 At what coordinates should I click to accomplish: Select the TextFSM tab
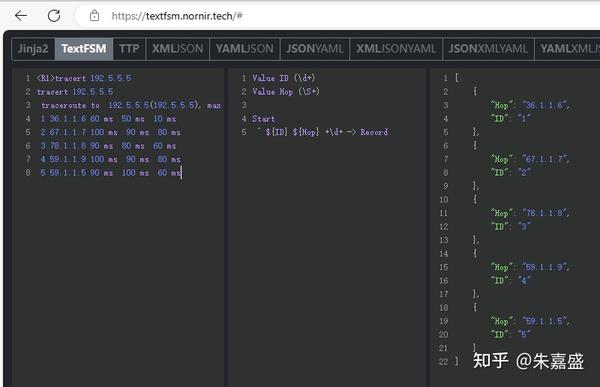[x=84, y=49]
